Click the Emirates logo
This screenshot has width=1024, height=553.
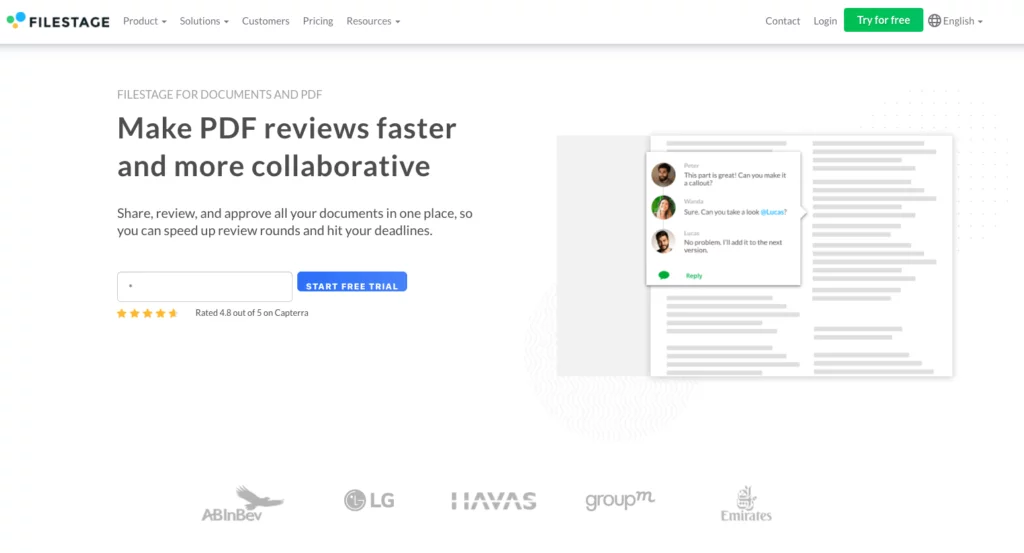[746, 504]
